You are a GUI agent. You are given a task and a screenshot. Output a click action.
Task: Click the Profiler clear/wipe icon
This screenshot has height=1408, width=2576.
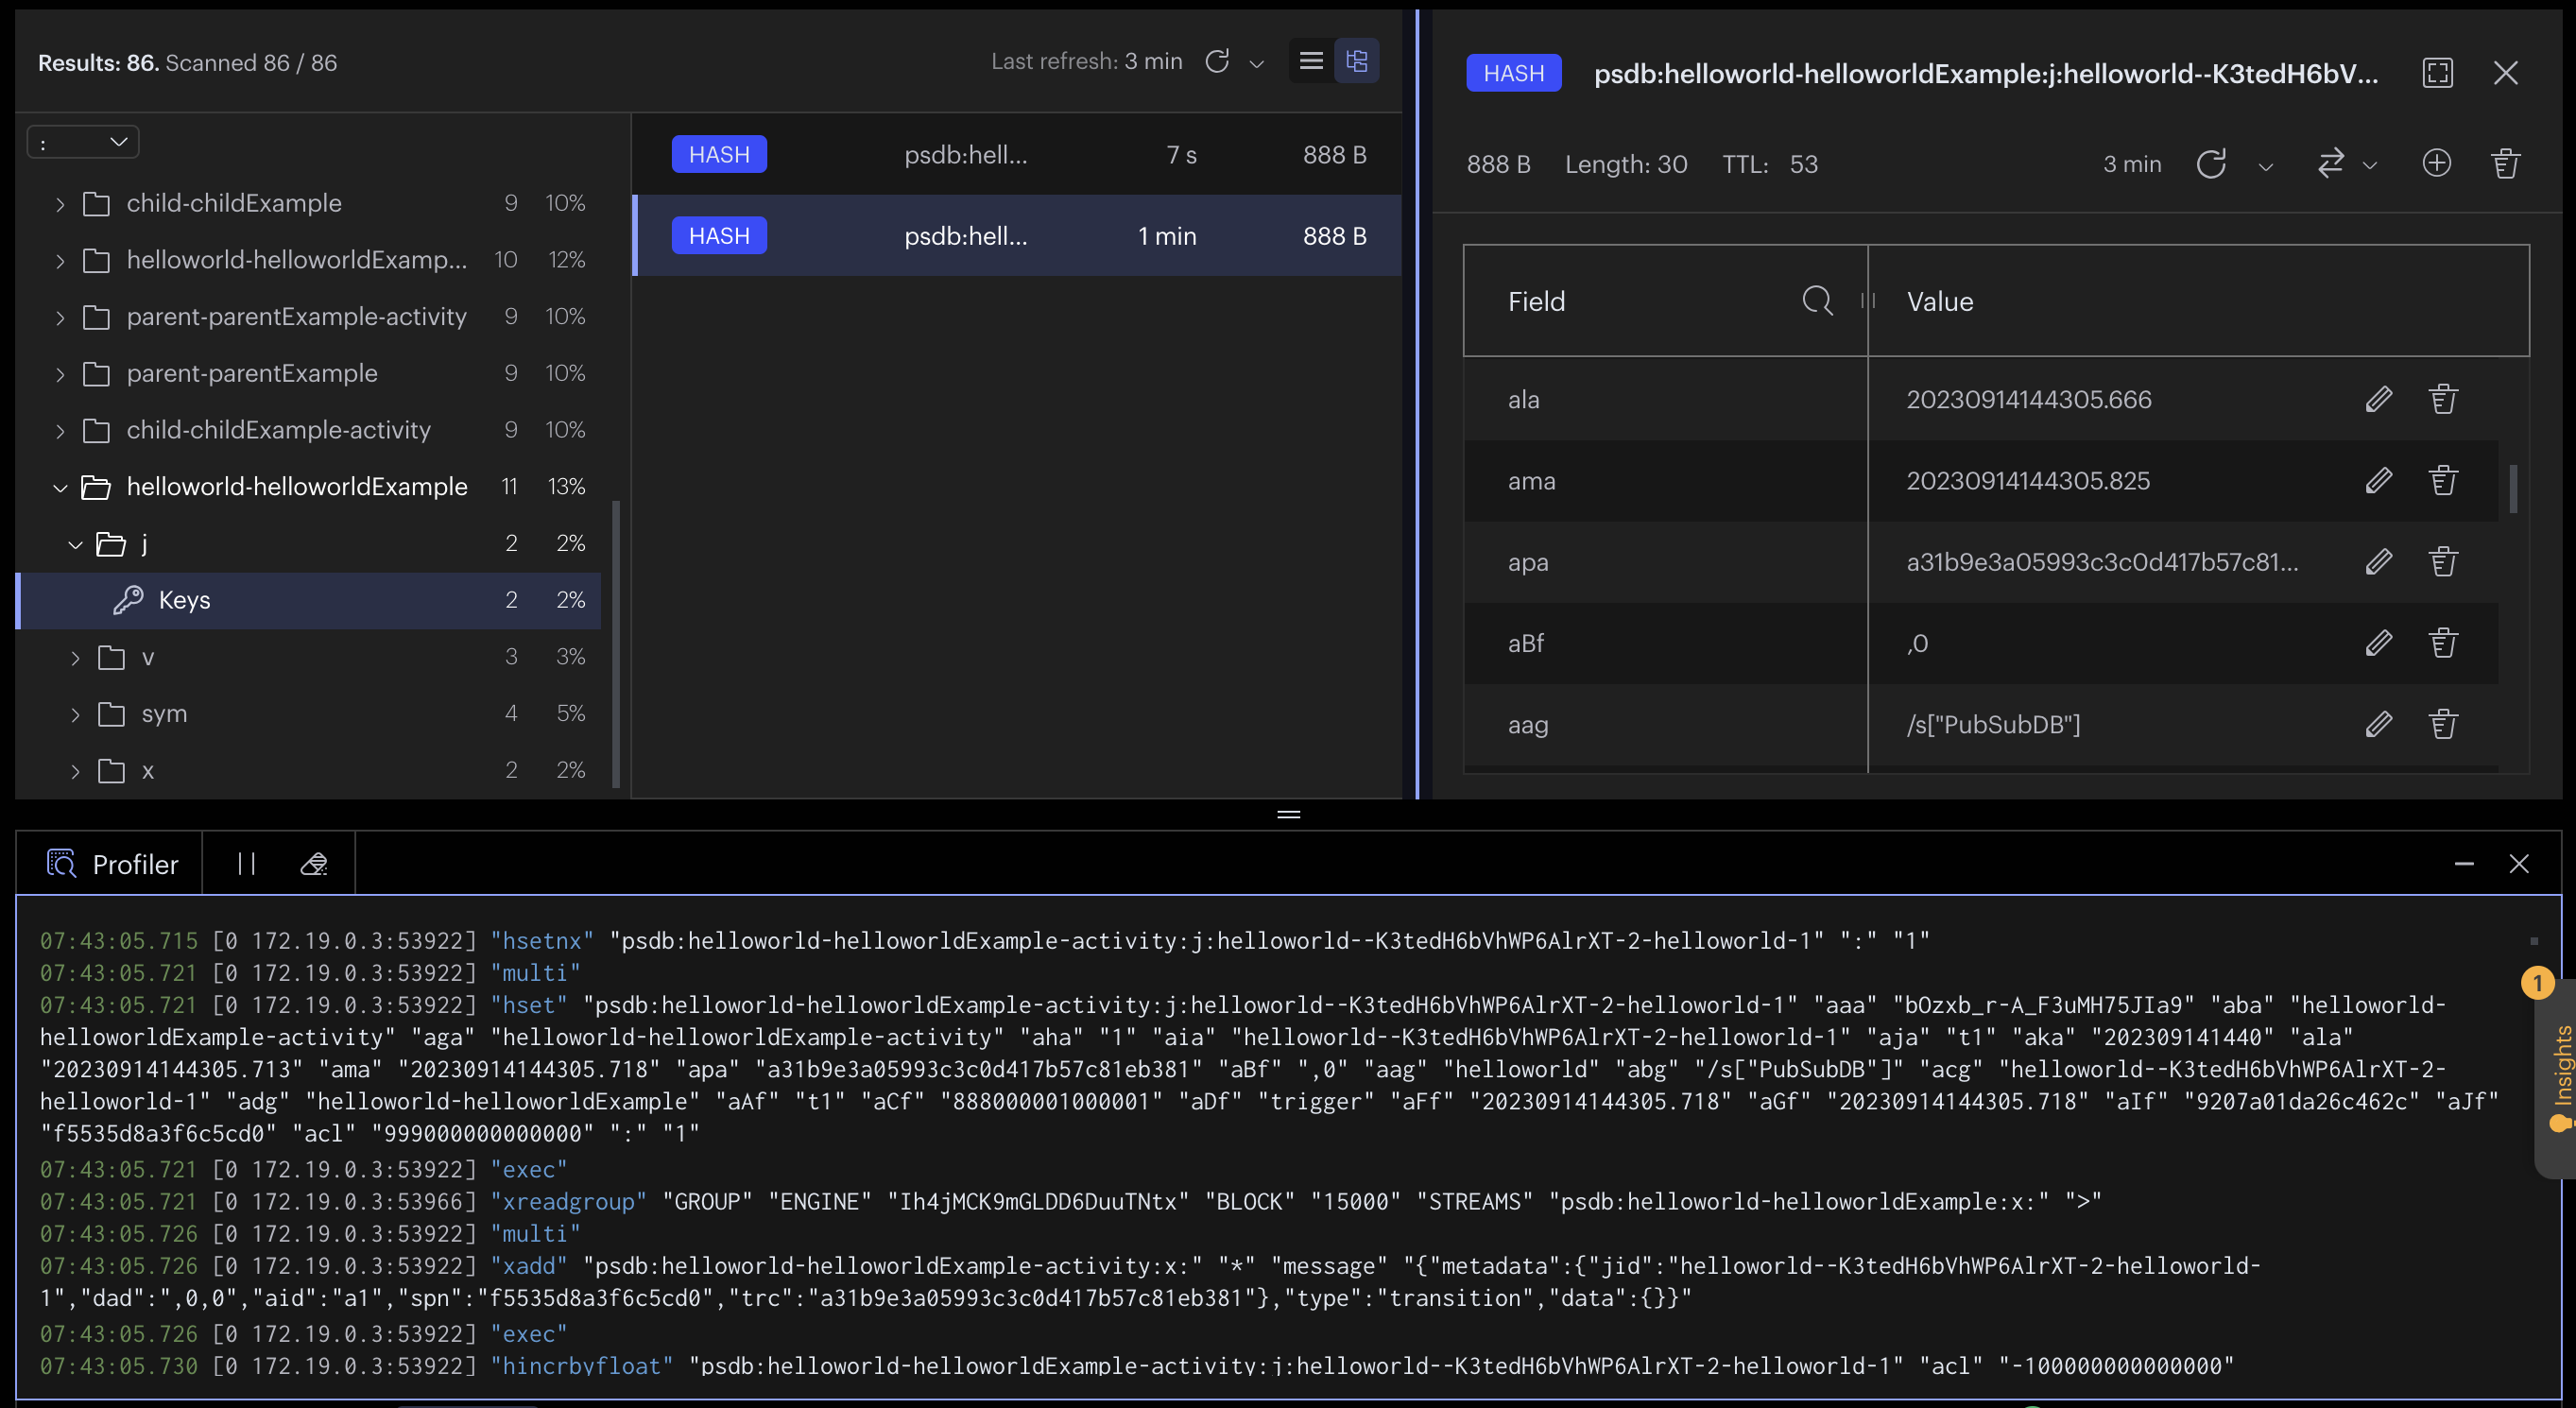pos(312,862)
